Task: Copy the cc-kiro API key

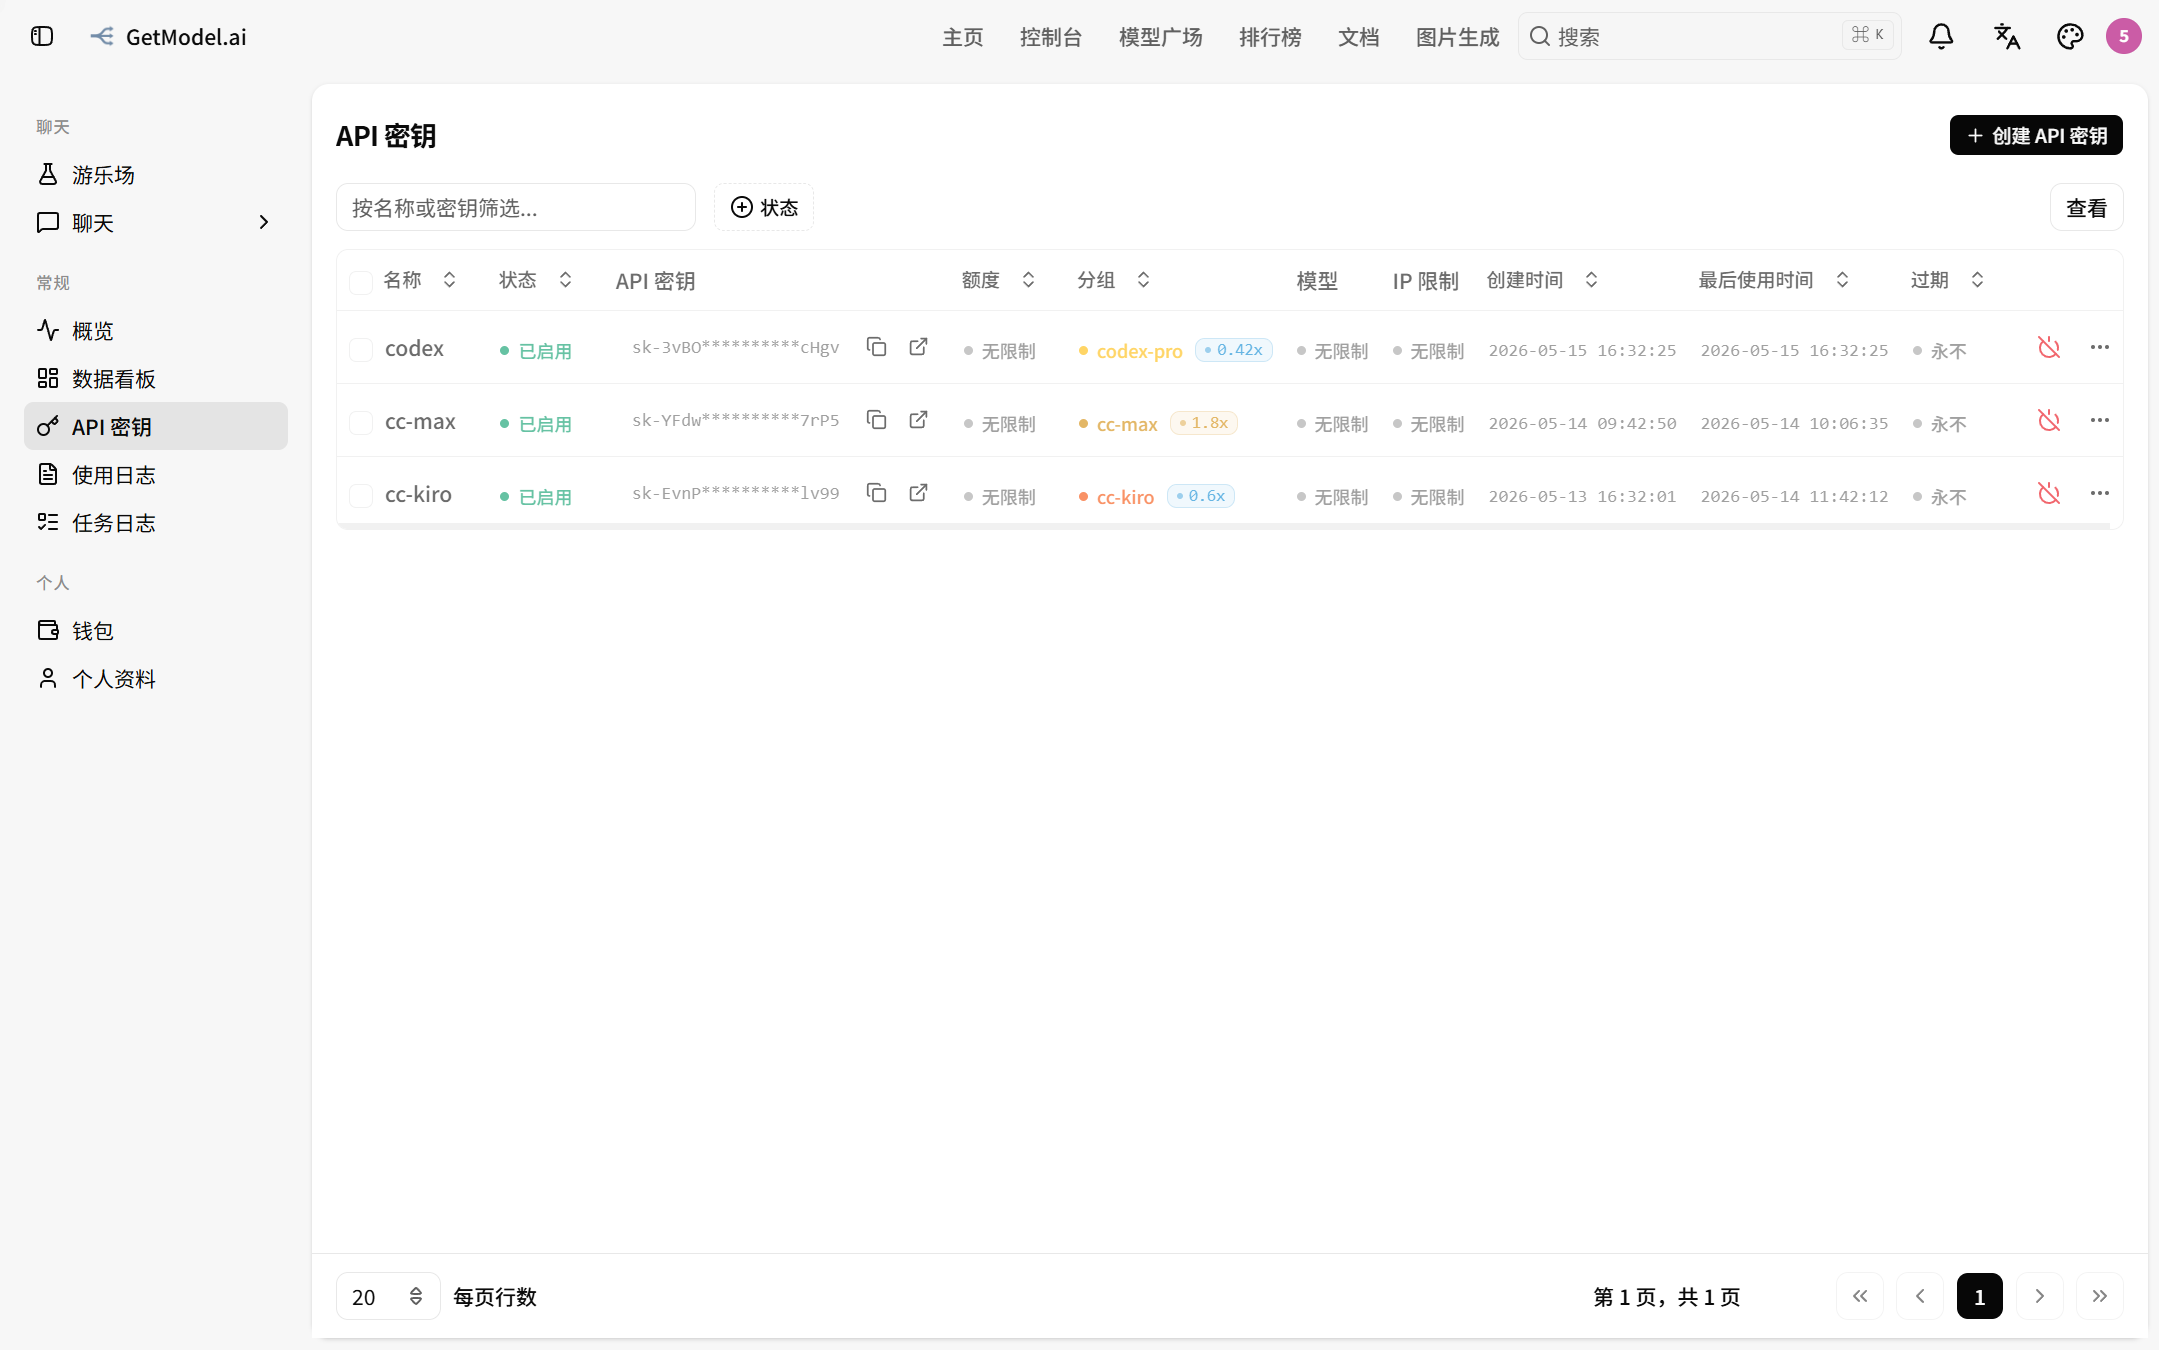Action: [x=877, y=493]
